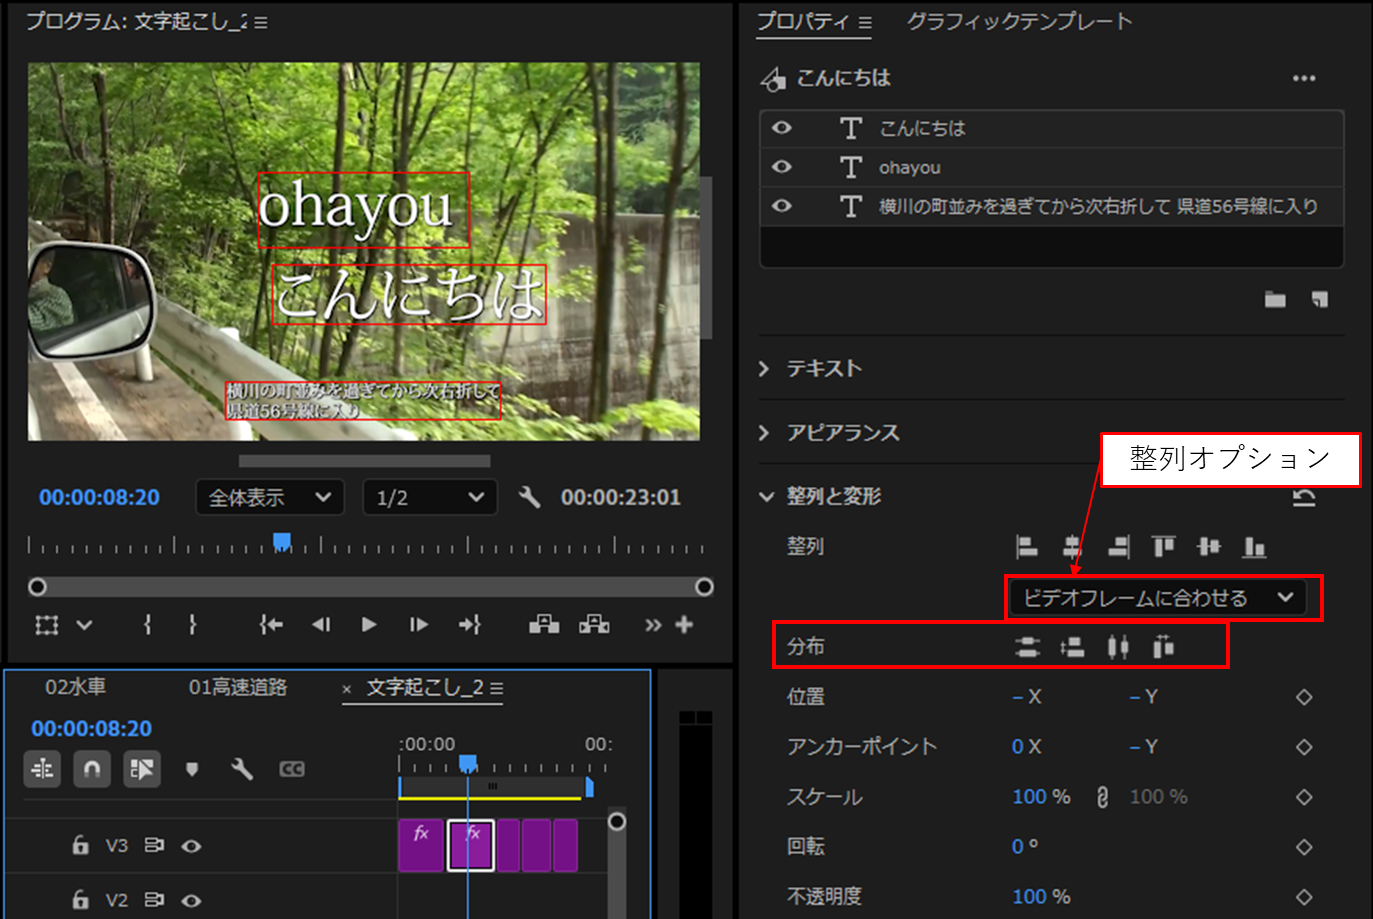Open the ビデオフレームに合わせる dropdown

1160,597
